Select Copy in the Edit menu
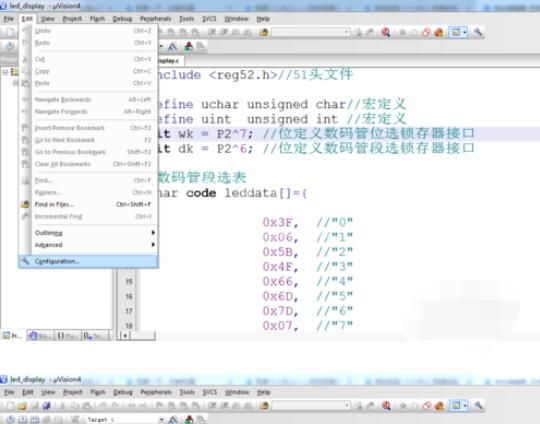 point(88,71)
